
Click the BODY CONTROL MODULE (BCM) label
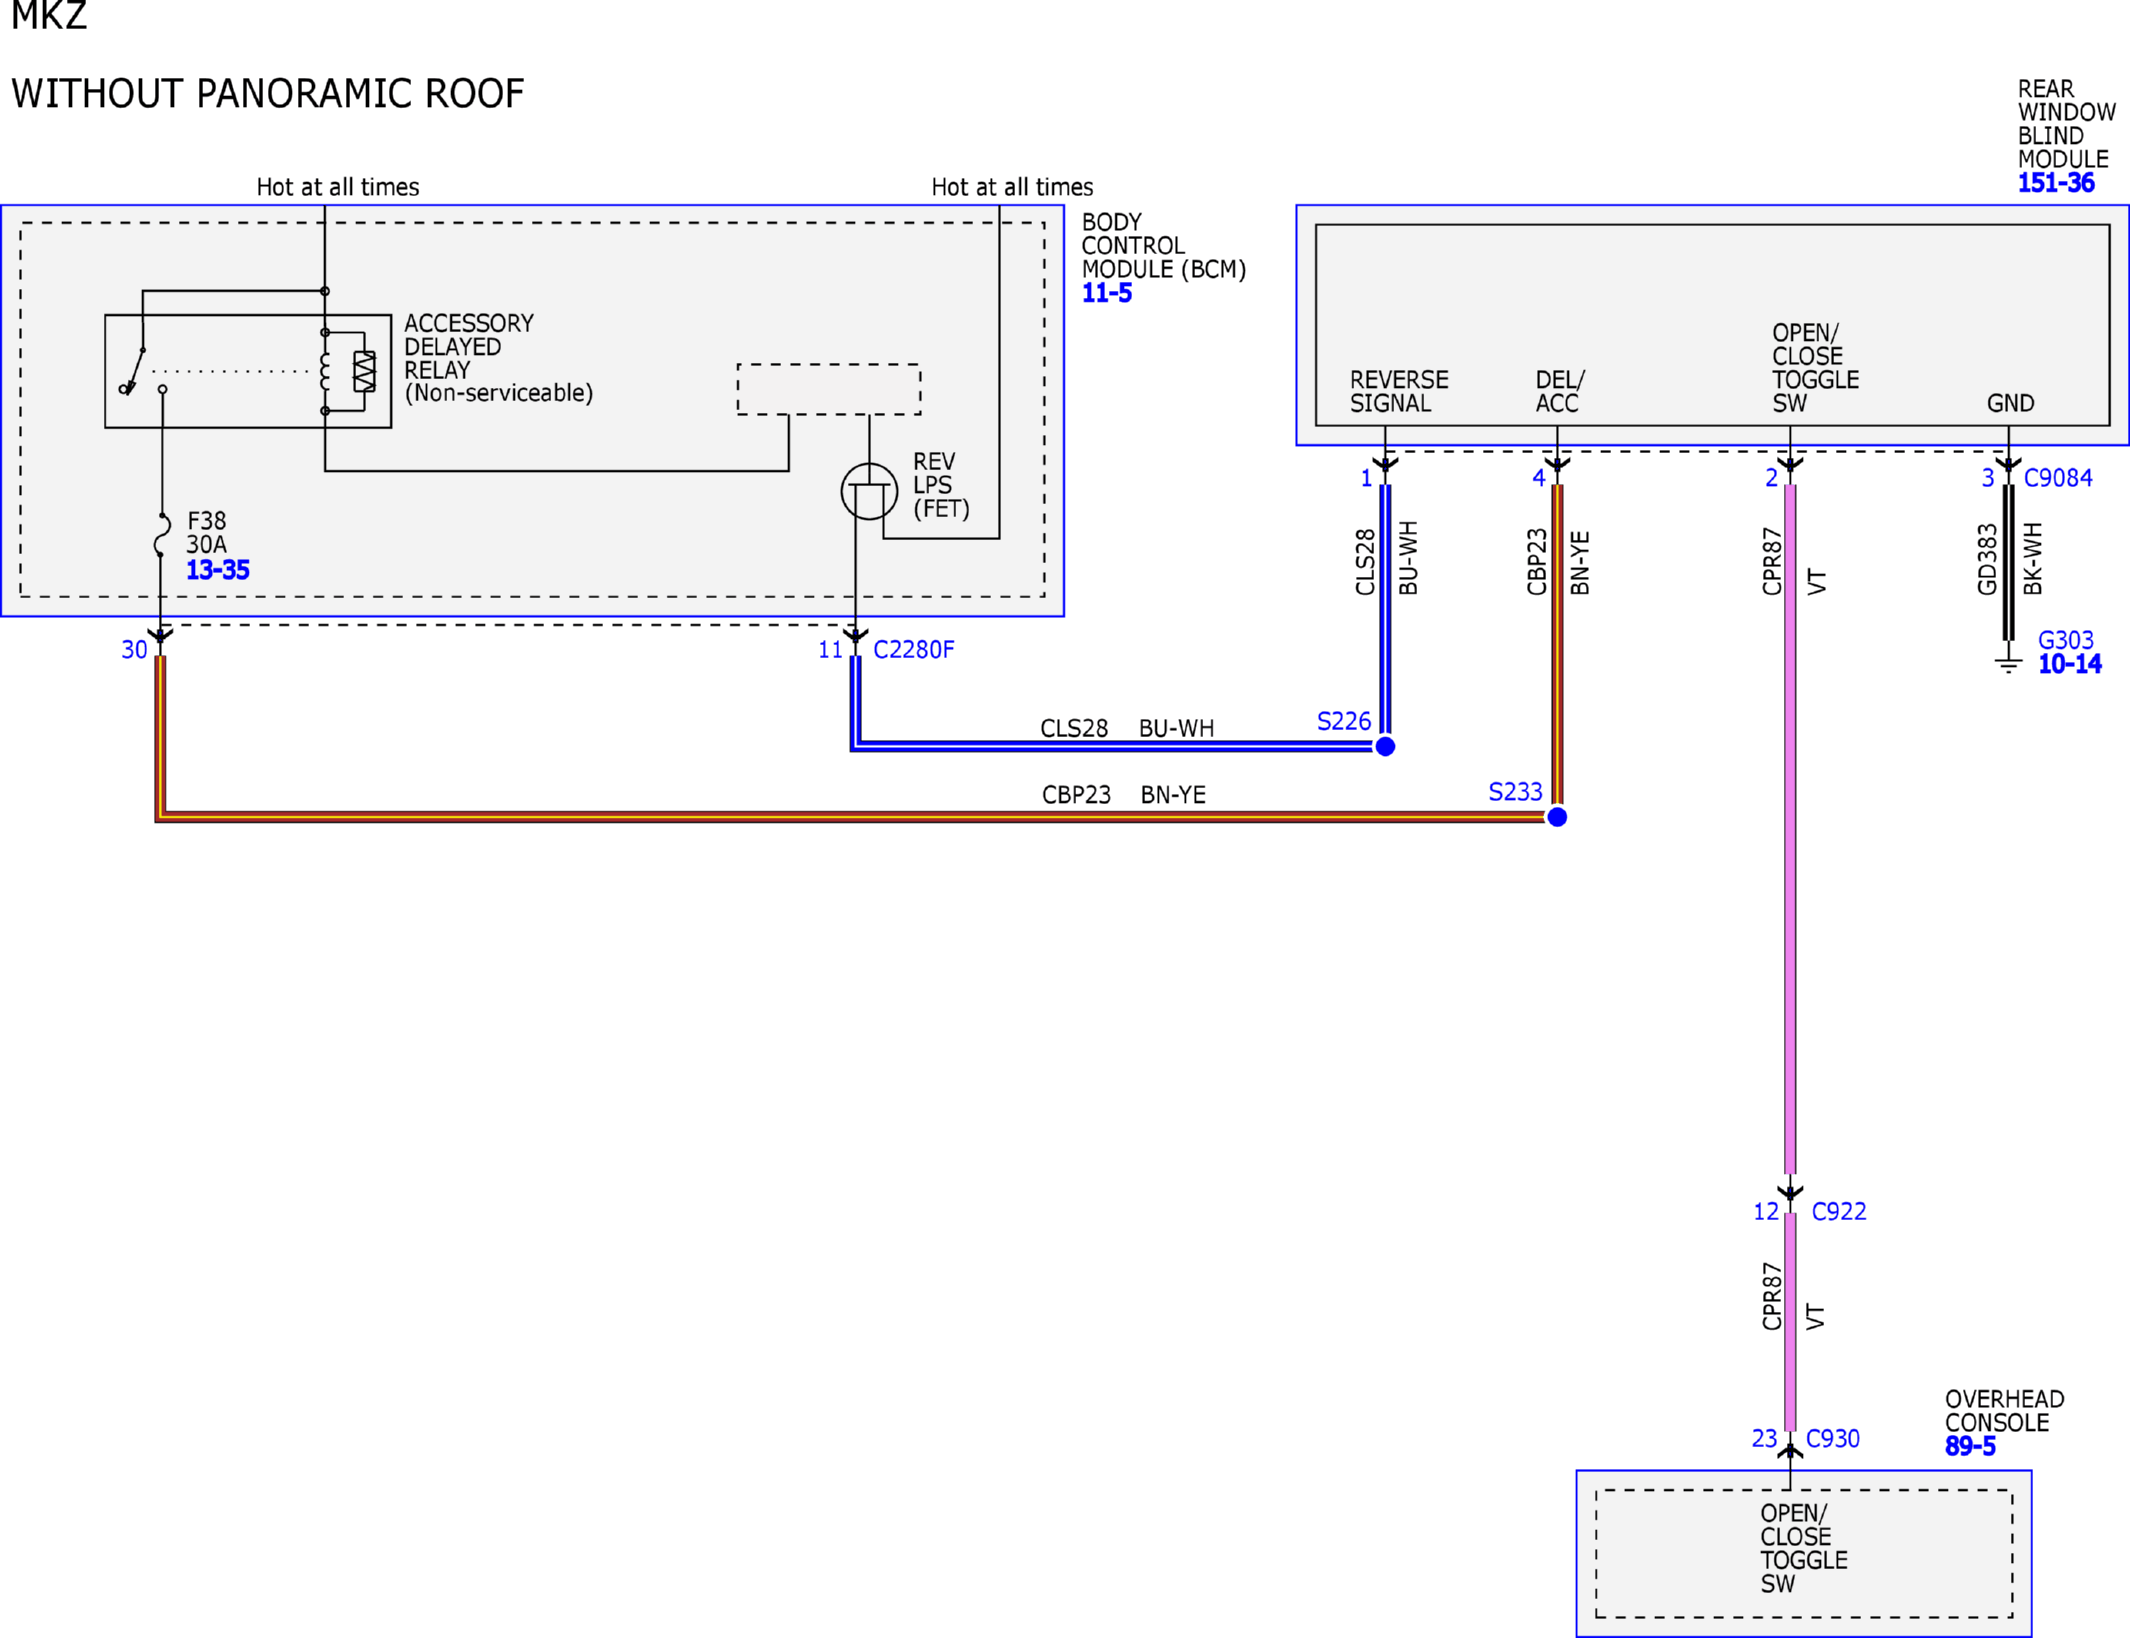[1164, 246]
